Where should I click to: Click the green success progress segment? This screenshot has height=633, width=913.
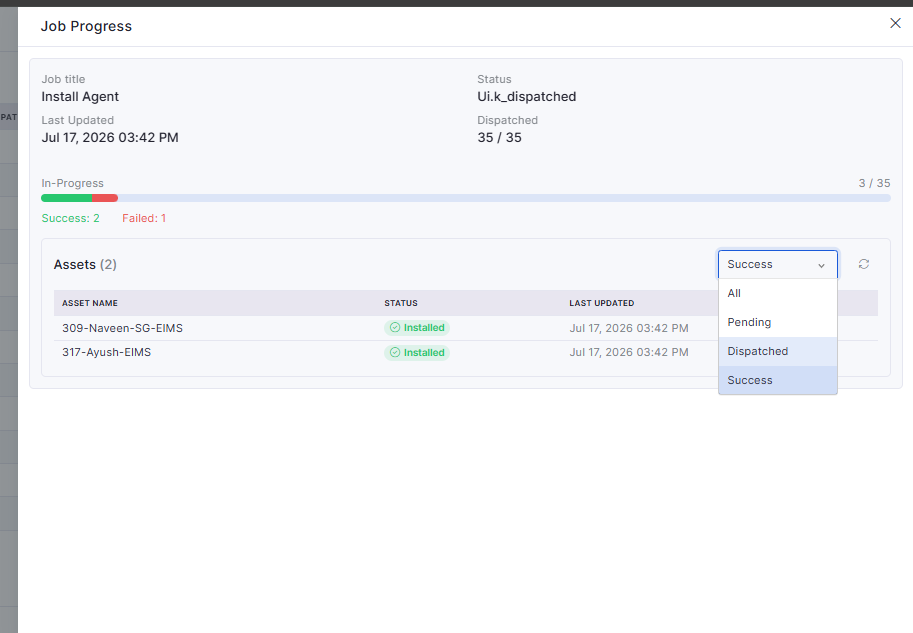(66, 198)
